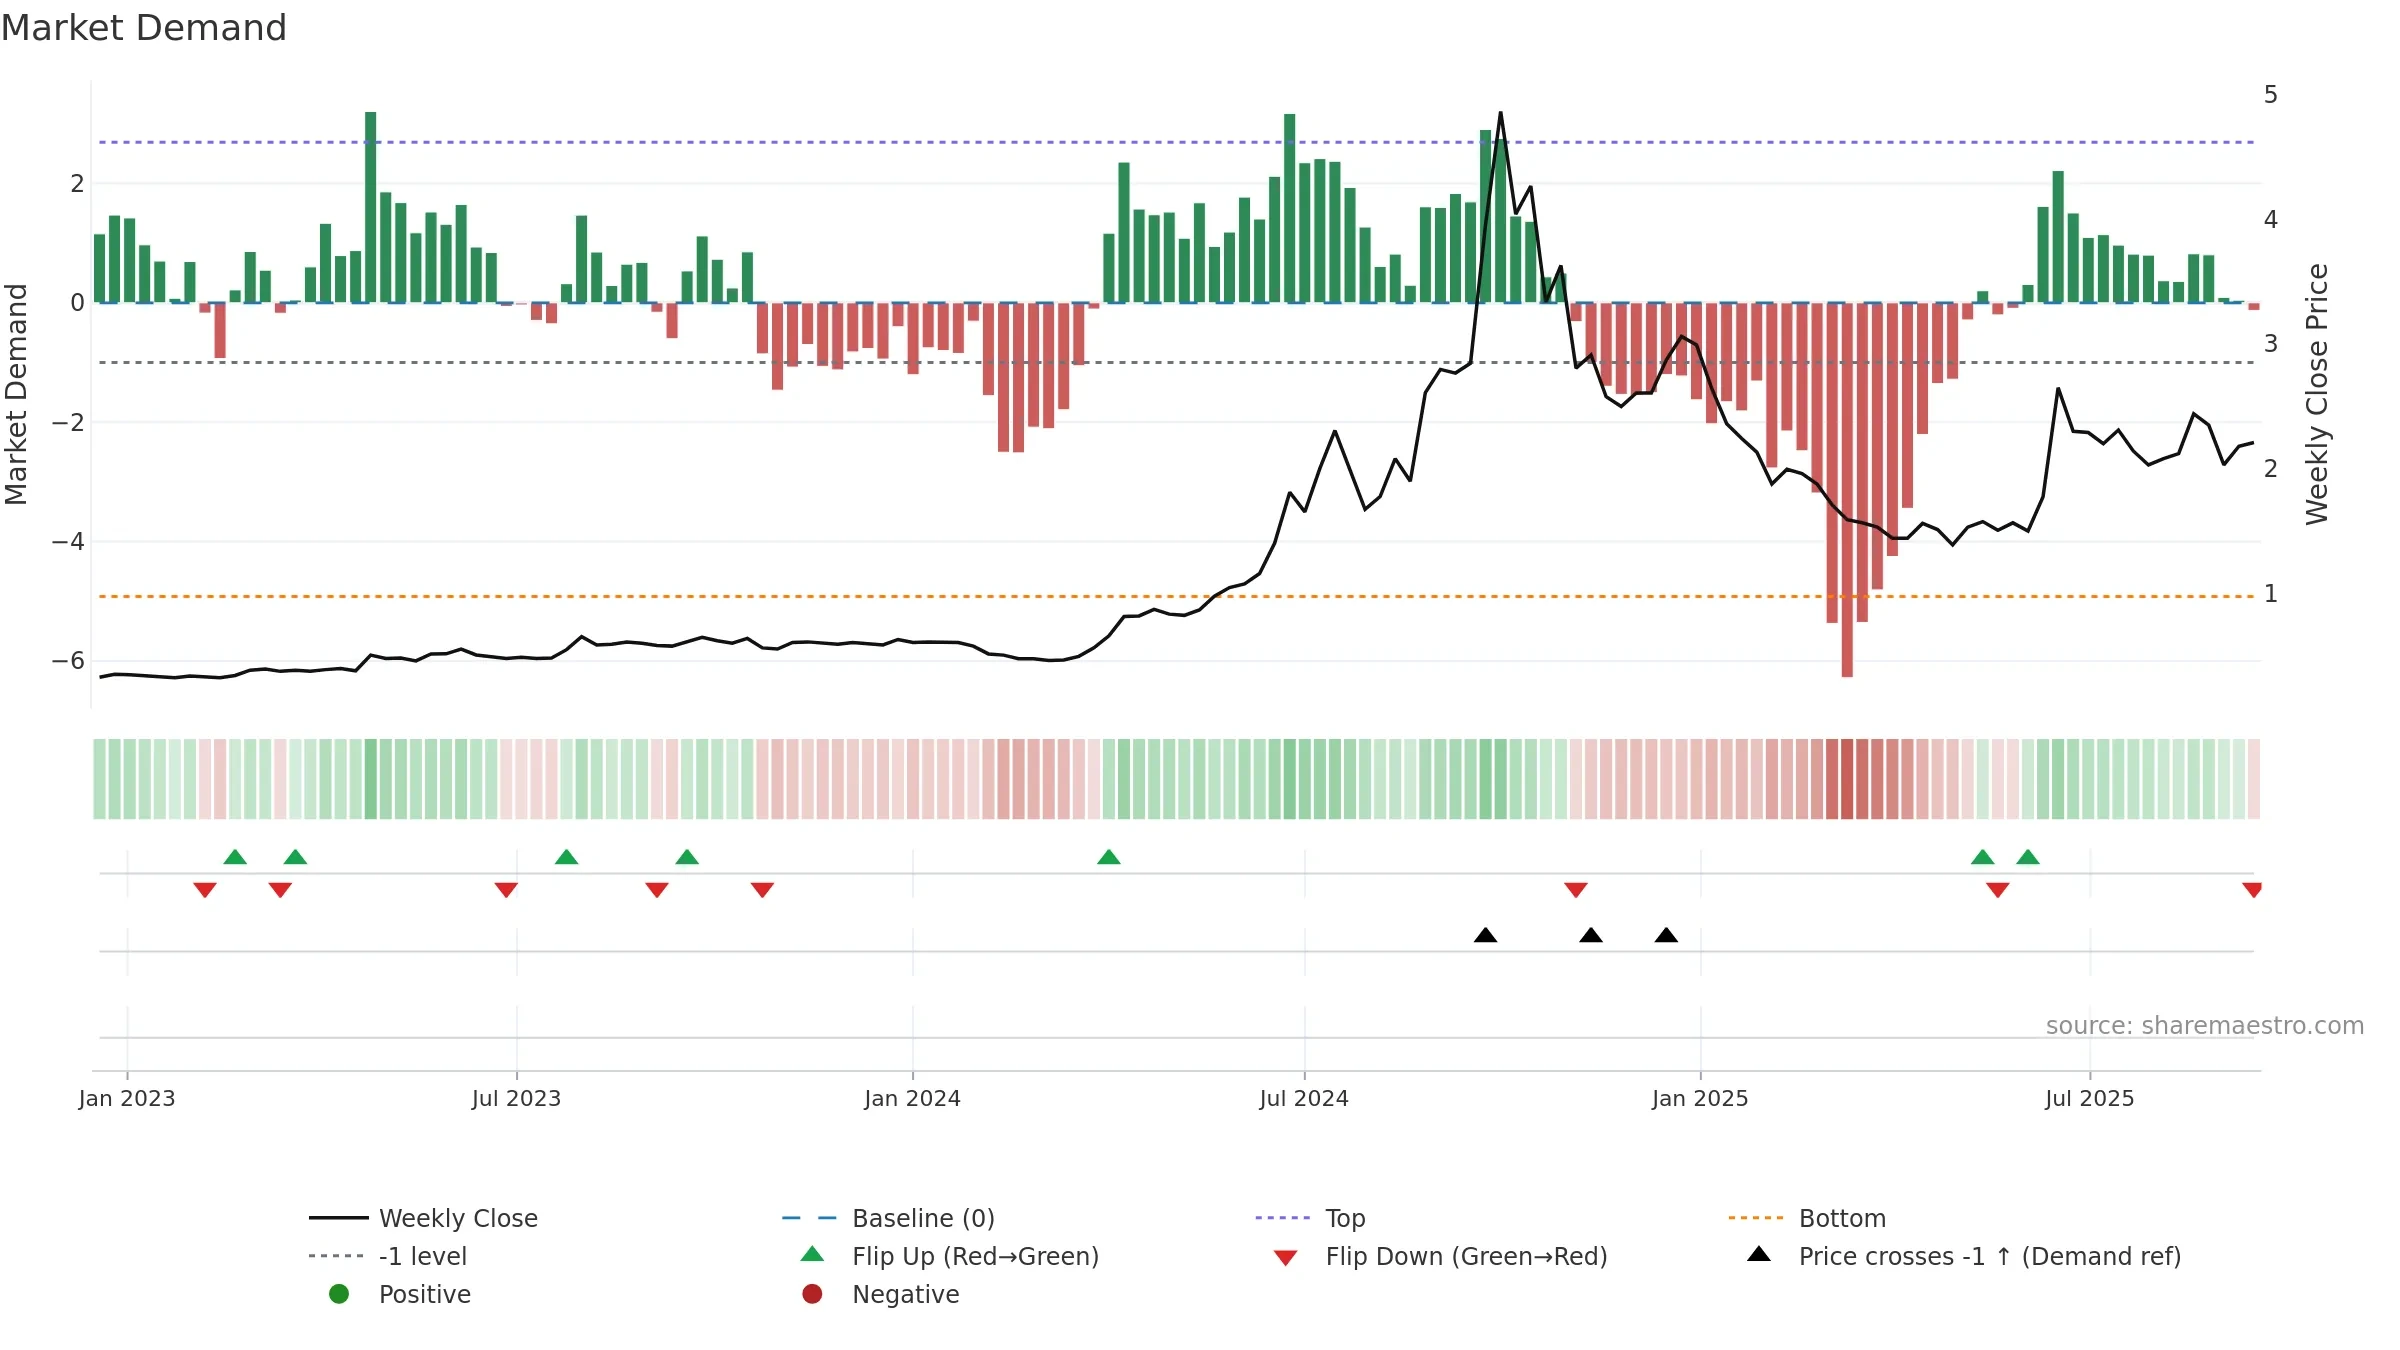This screenshot has height=1350, width=2400.
Task: Click the black price-cross marker nearest Jan 2025
Action: click(1666, 935)
